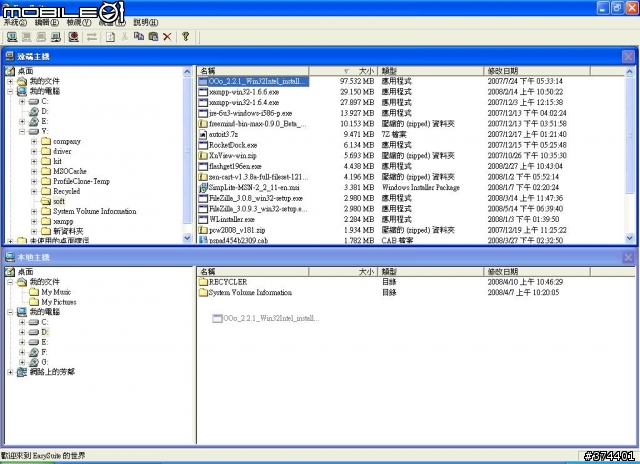The height and width of the screenshot is (464, 640).
Task: Select xampp-win32-1.6.4.exe in remote list
Action: [244, 102]
